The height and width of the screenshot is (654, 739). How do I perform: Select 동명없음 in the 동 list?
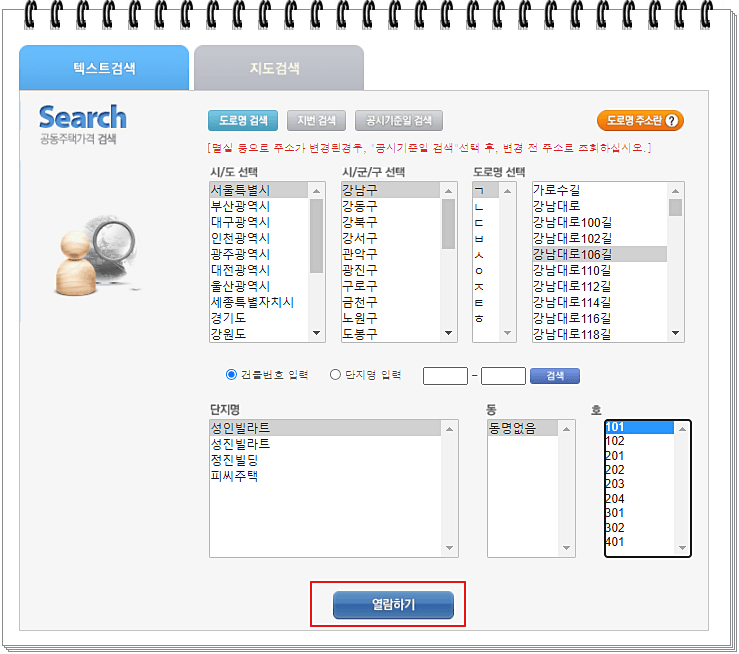(523, 428)
